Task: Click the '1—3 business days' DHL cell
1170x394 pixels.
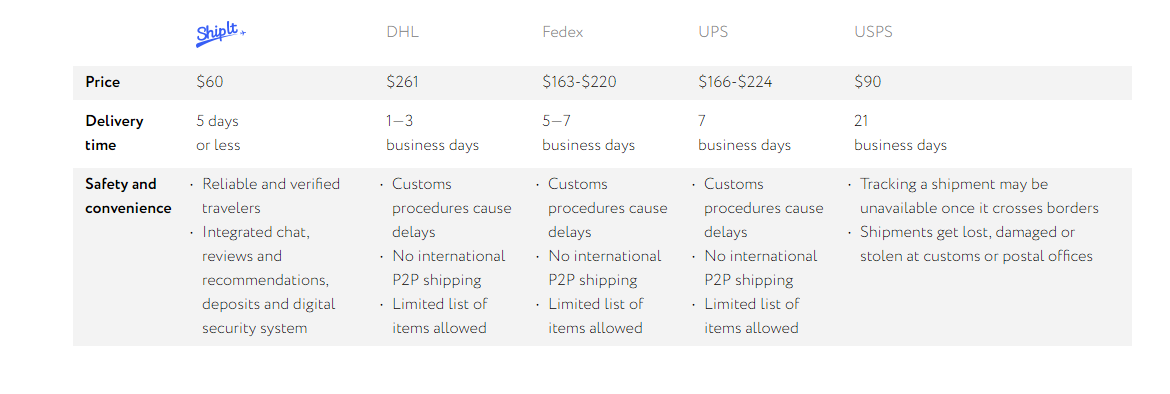Action: coord(433,133)
